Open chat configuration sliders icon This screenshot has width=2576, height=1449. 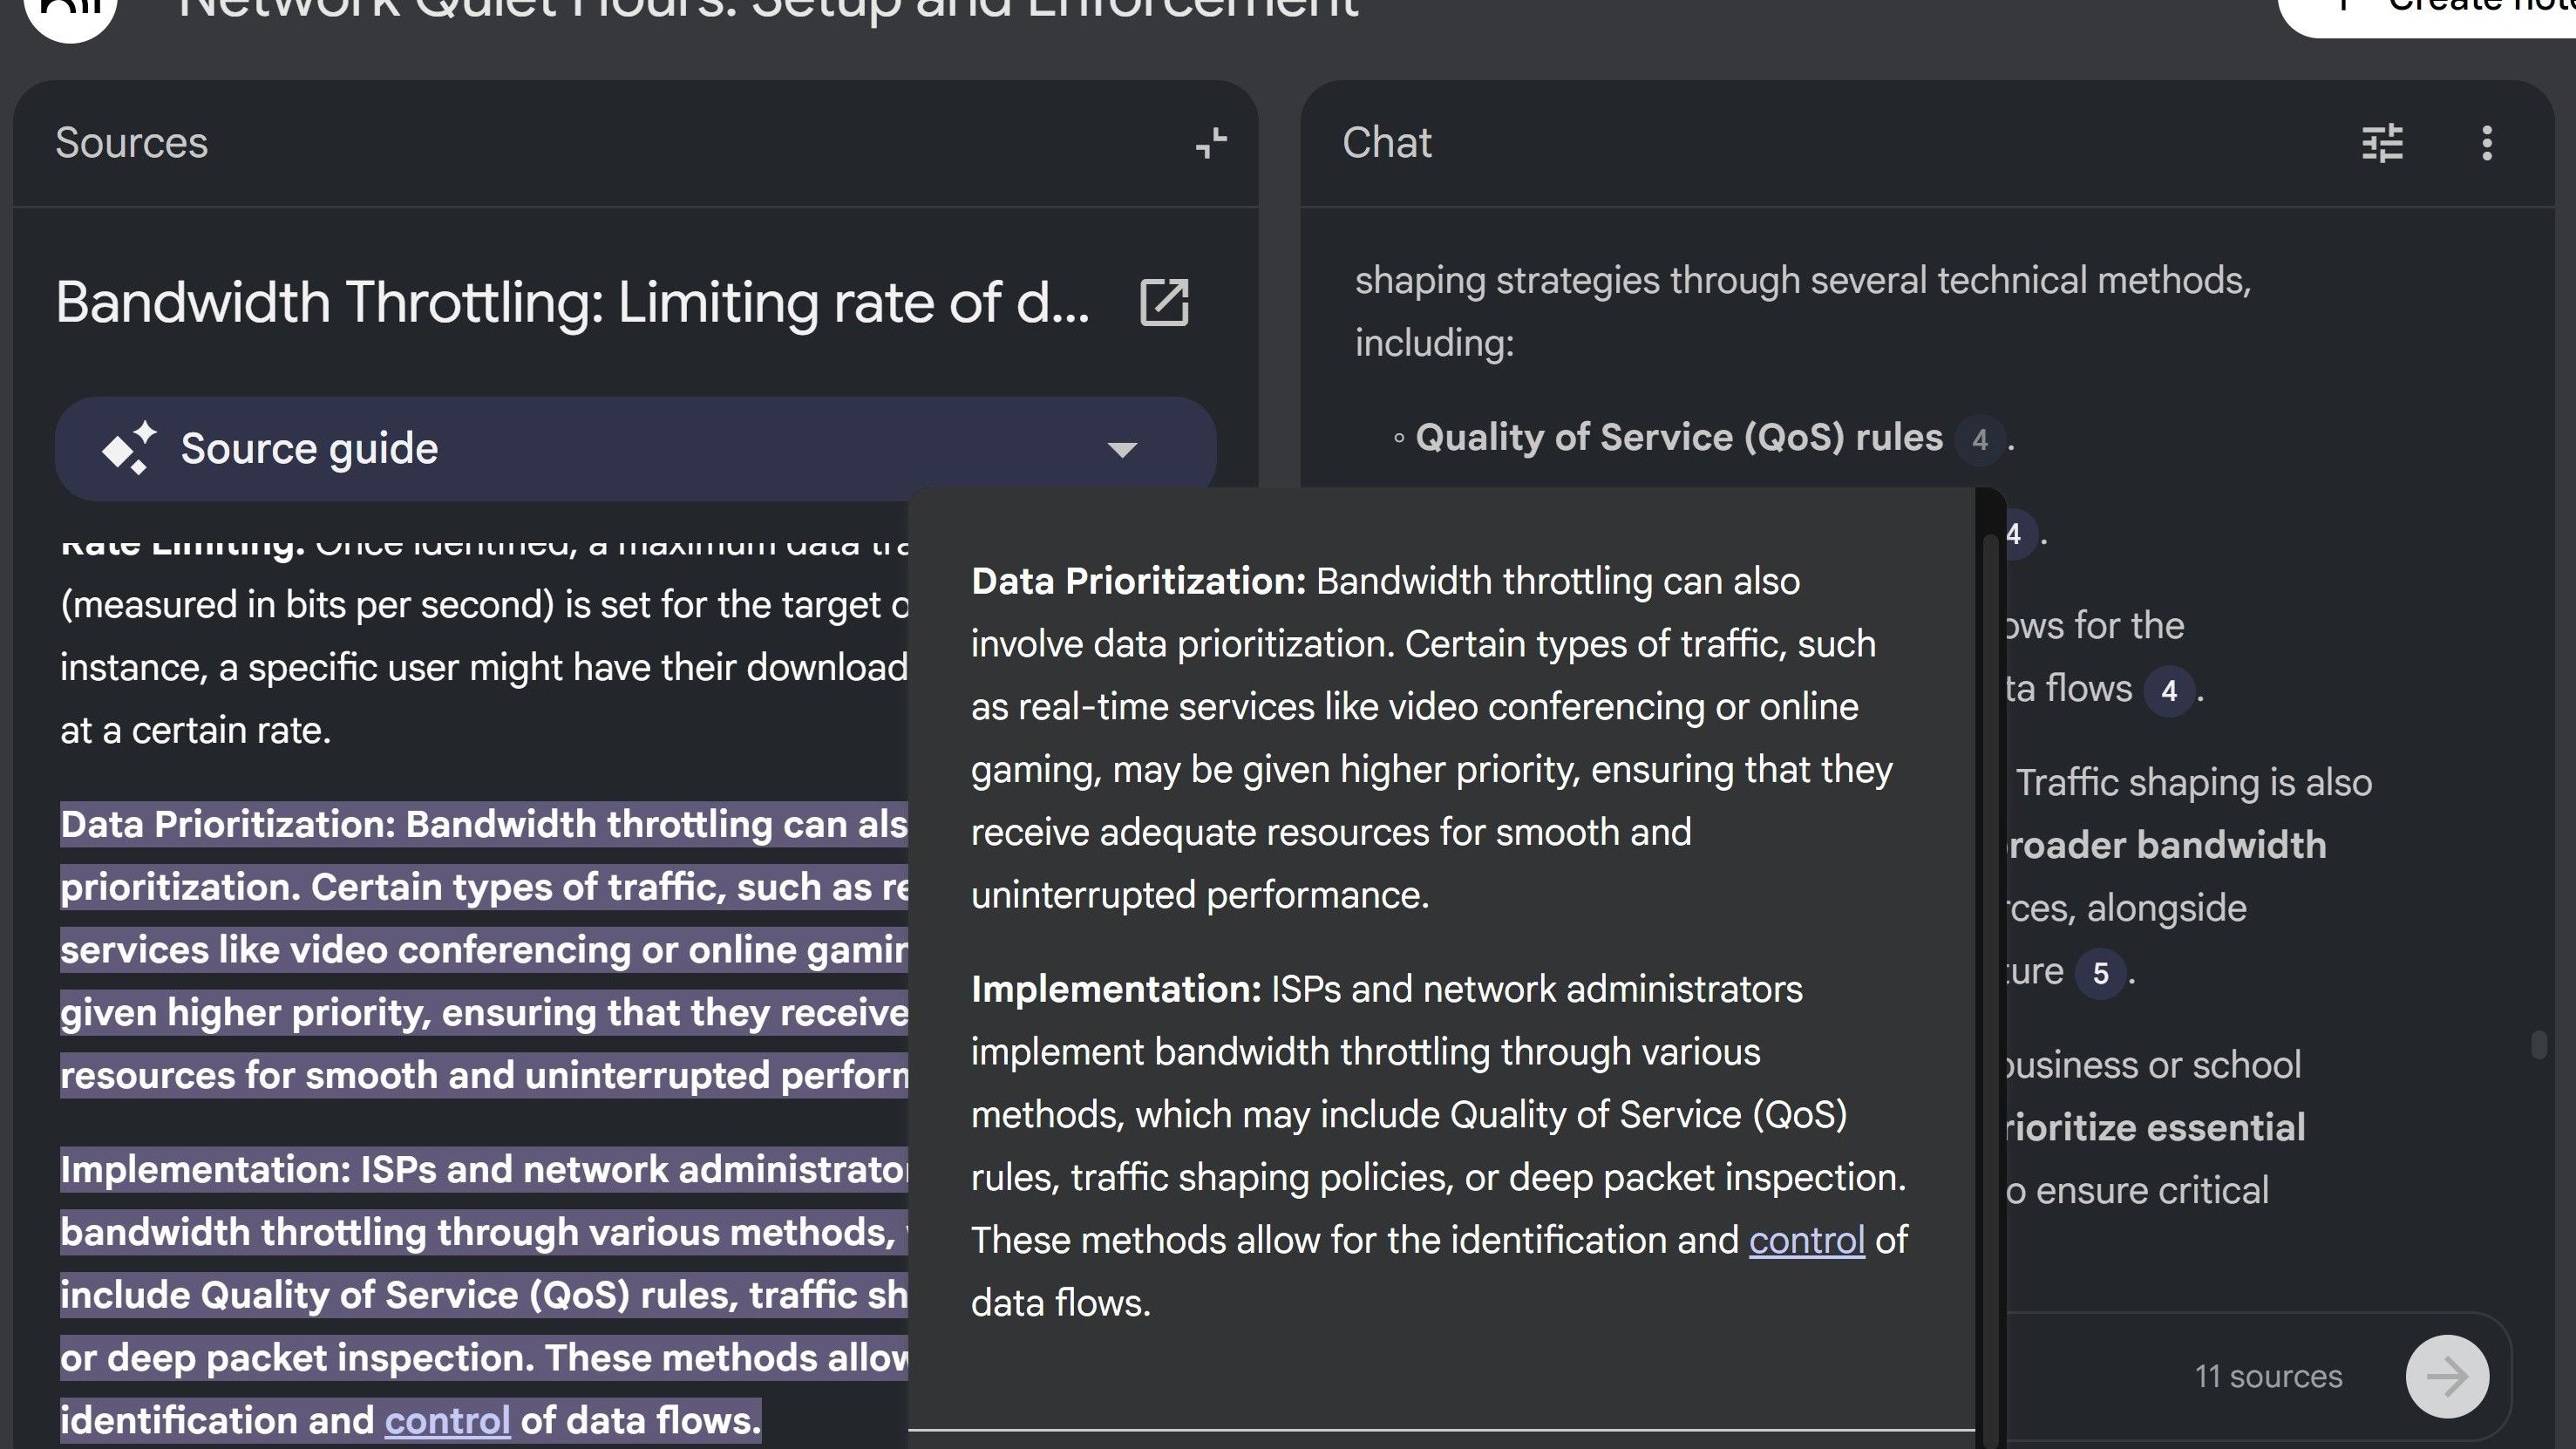2382,143
